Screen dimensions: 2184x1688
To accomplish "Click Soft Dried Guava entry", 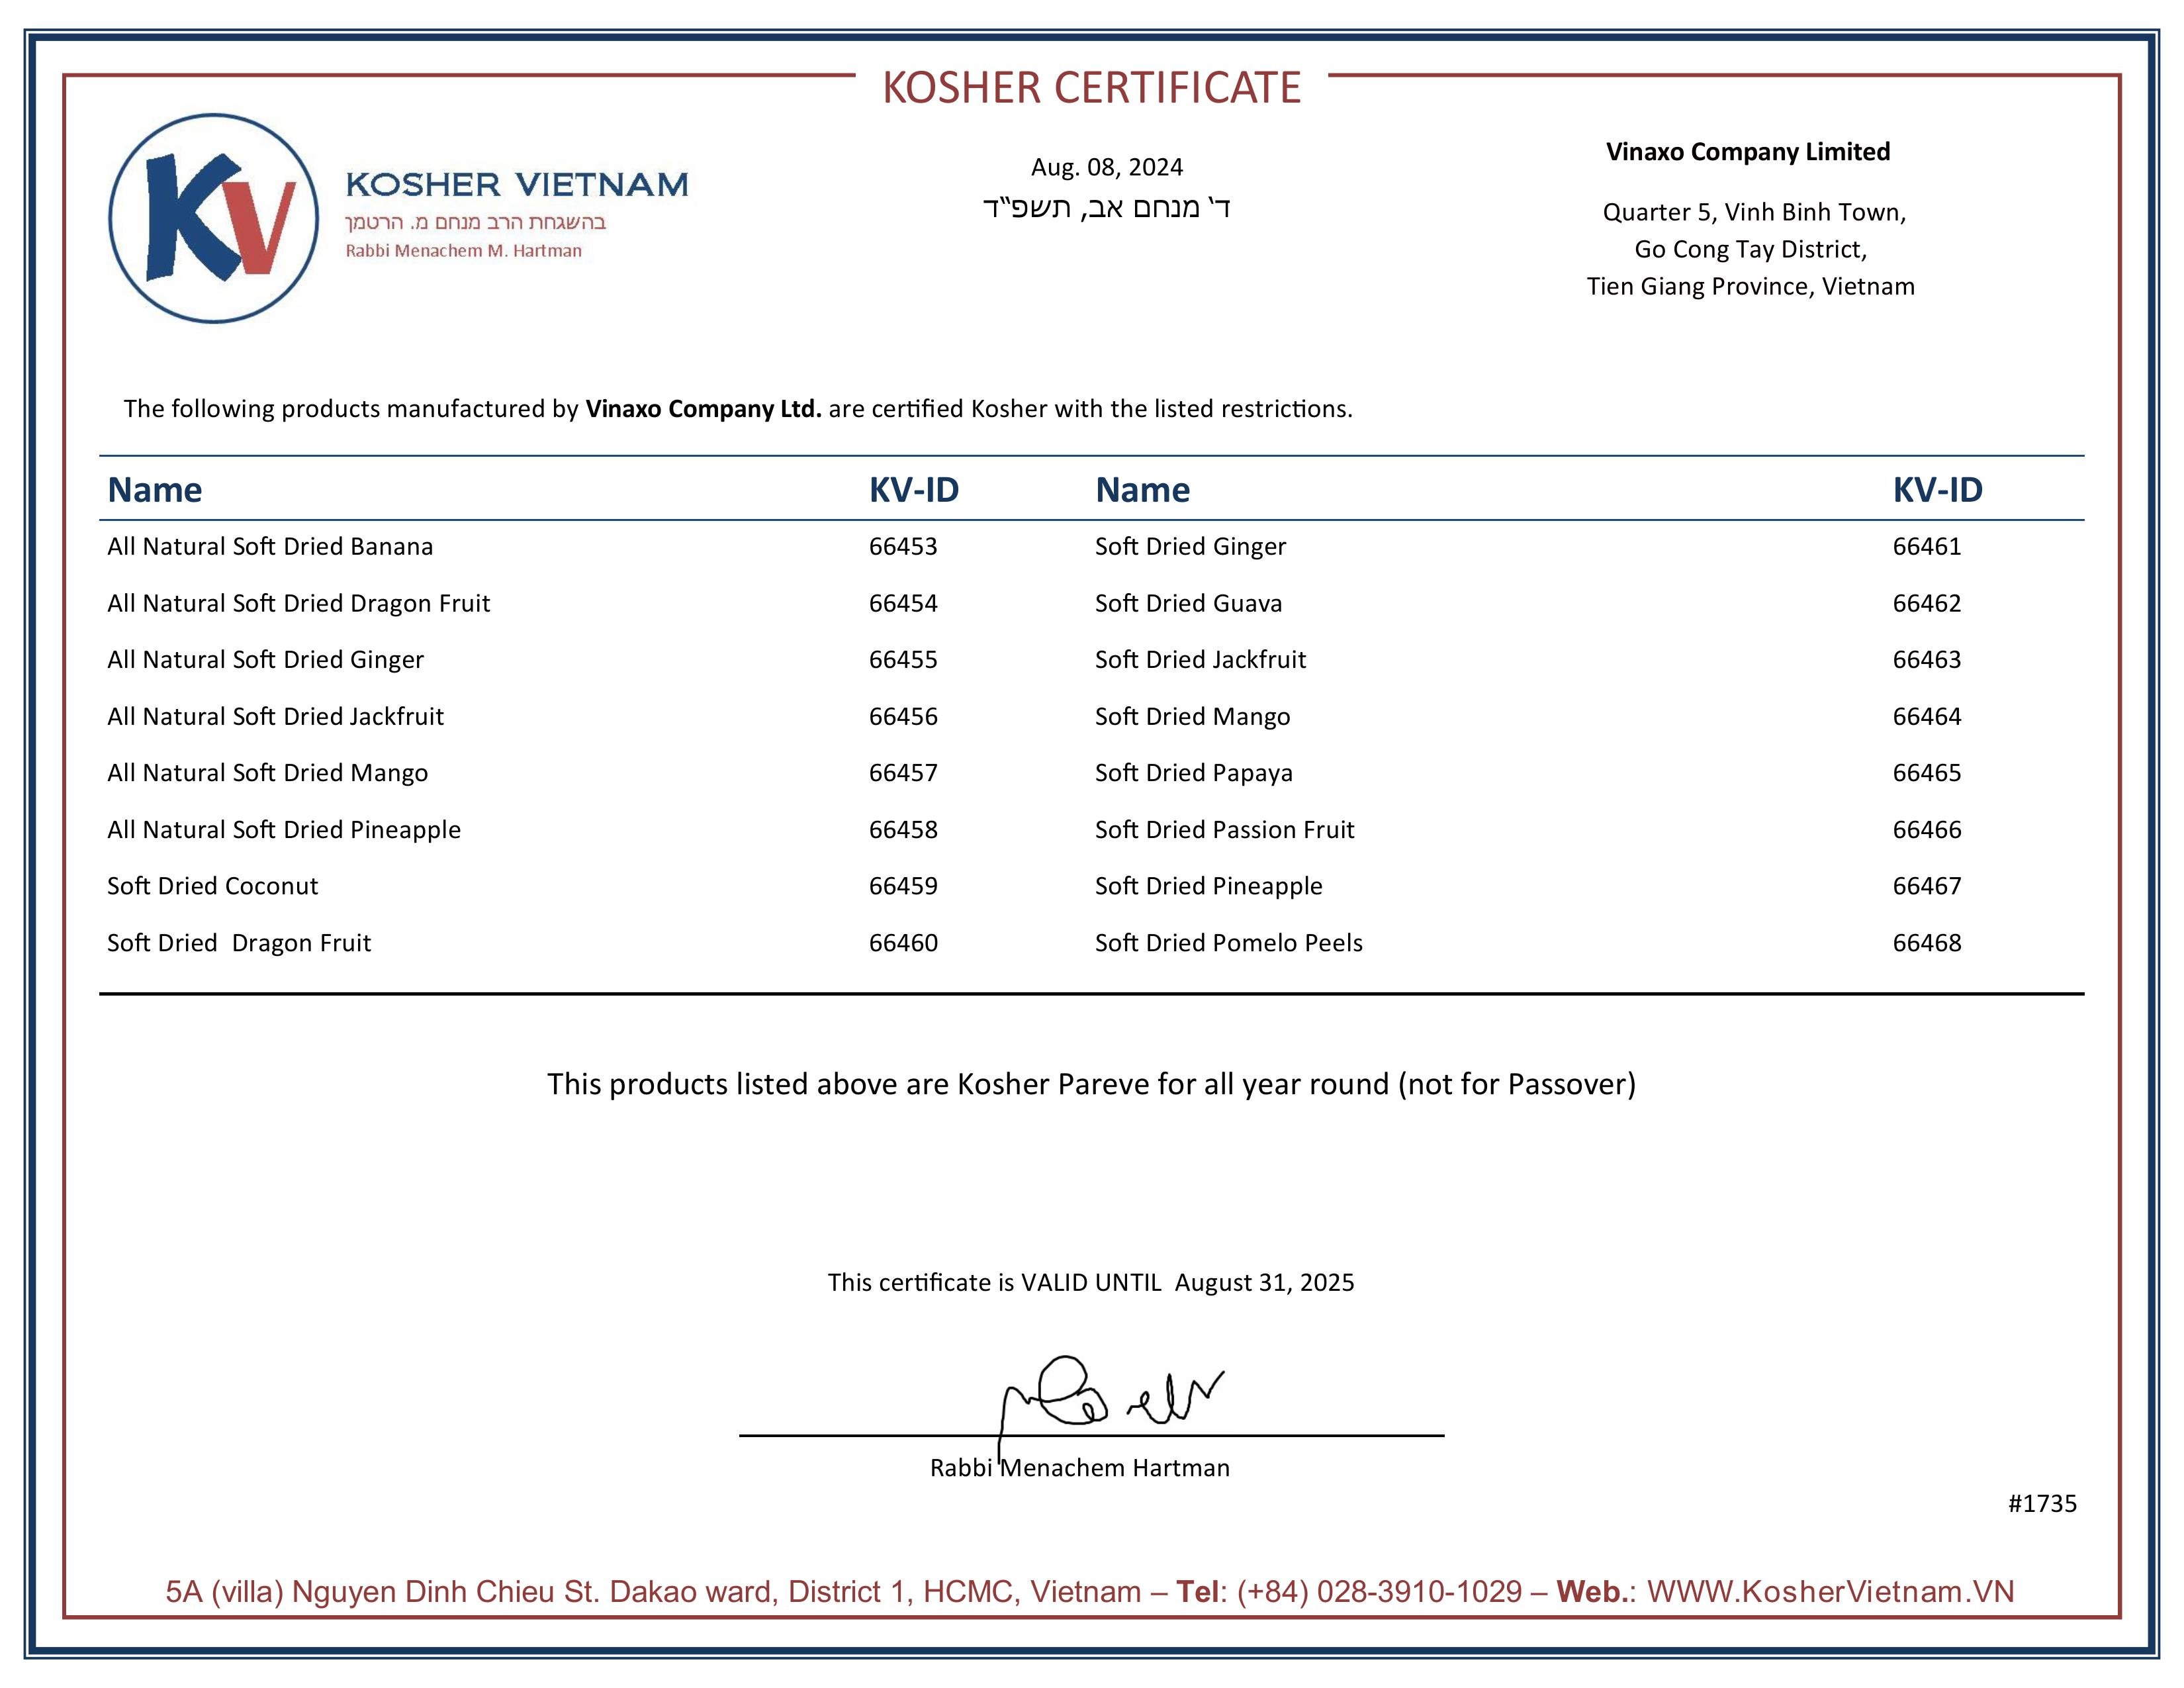I will click(1188, 603).
